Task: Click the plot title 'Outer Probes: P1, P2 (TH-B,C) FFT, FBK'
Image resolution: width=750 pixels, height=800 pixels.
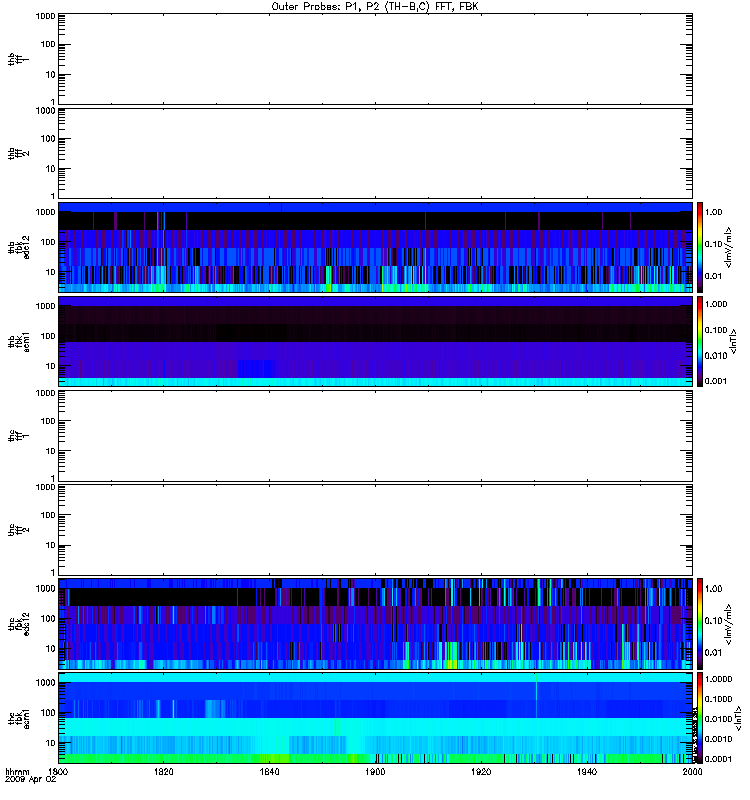Action: click(x=374, y=7)
